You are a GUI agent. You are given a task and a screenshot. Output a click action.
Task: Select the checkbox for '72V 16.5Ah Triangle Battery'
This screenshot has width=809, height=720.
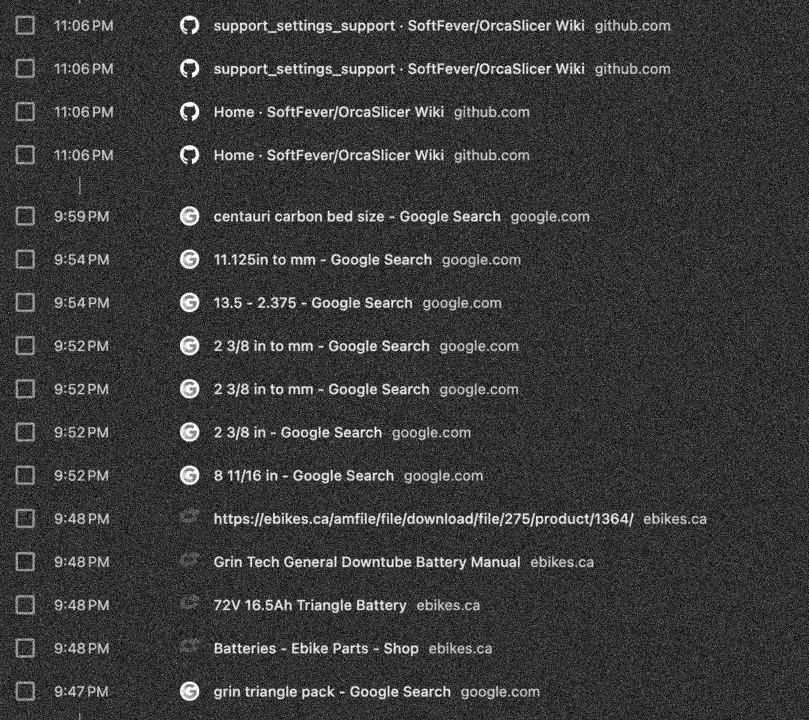(25, 605)
